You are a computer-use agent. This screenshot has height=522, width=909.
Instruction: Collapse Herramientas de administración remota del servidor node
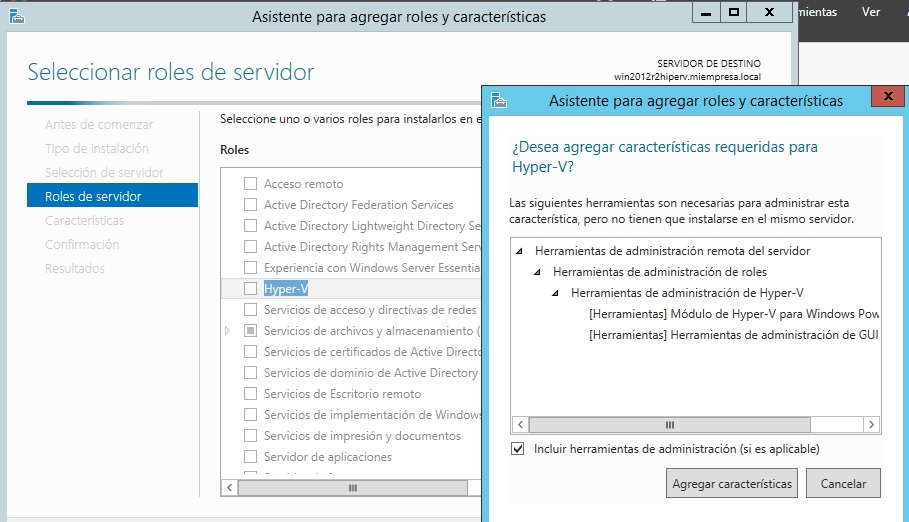coord(520,251)
